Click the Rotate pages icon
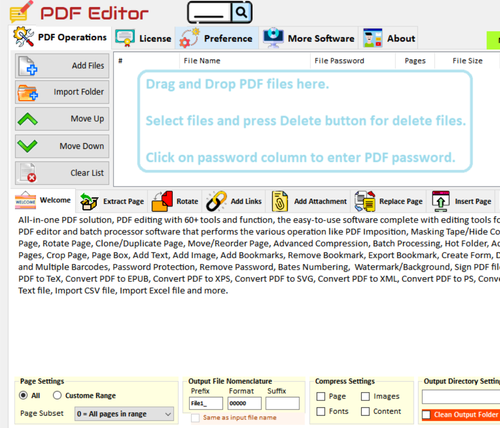 162,201
